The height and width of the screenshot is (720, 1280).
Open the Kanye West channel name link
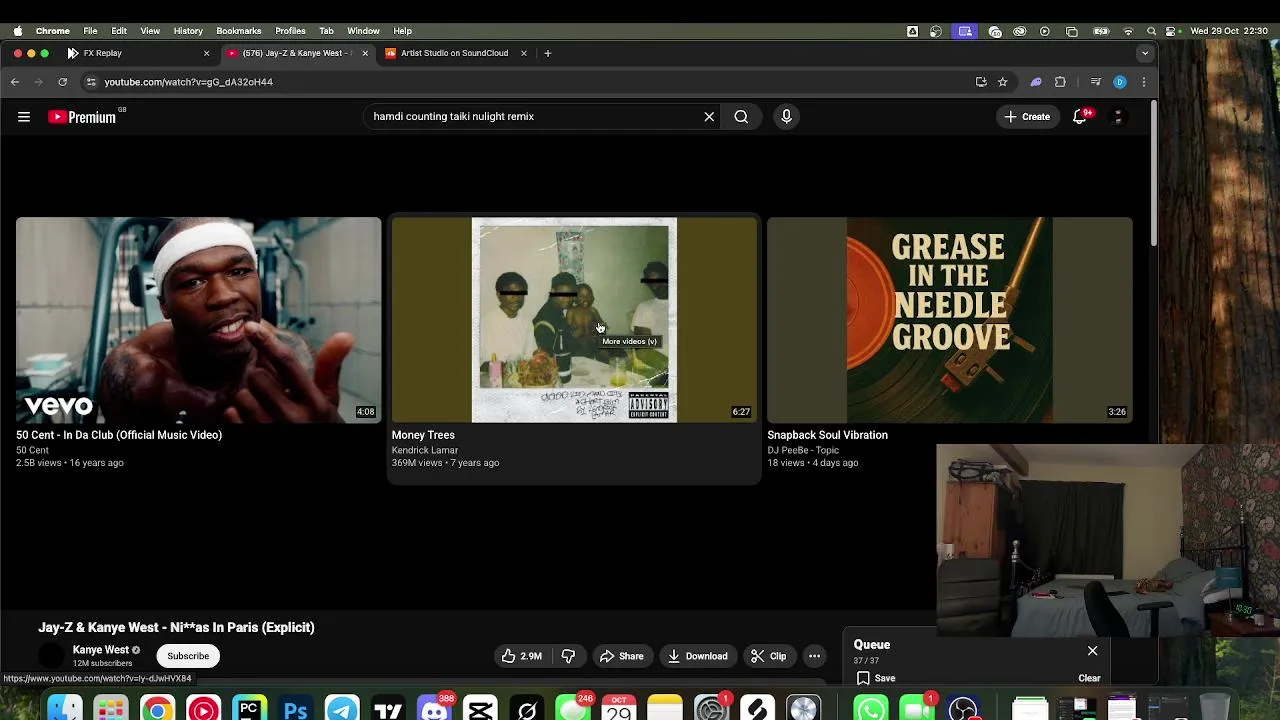(x=100, y=650)
